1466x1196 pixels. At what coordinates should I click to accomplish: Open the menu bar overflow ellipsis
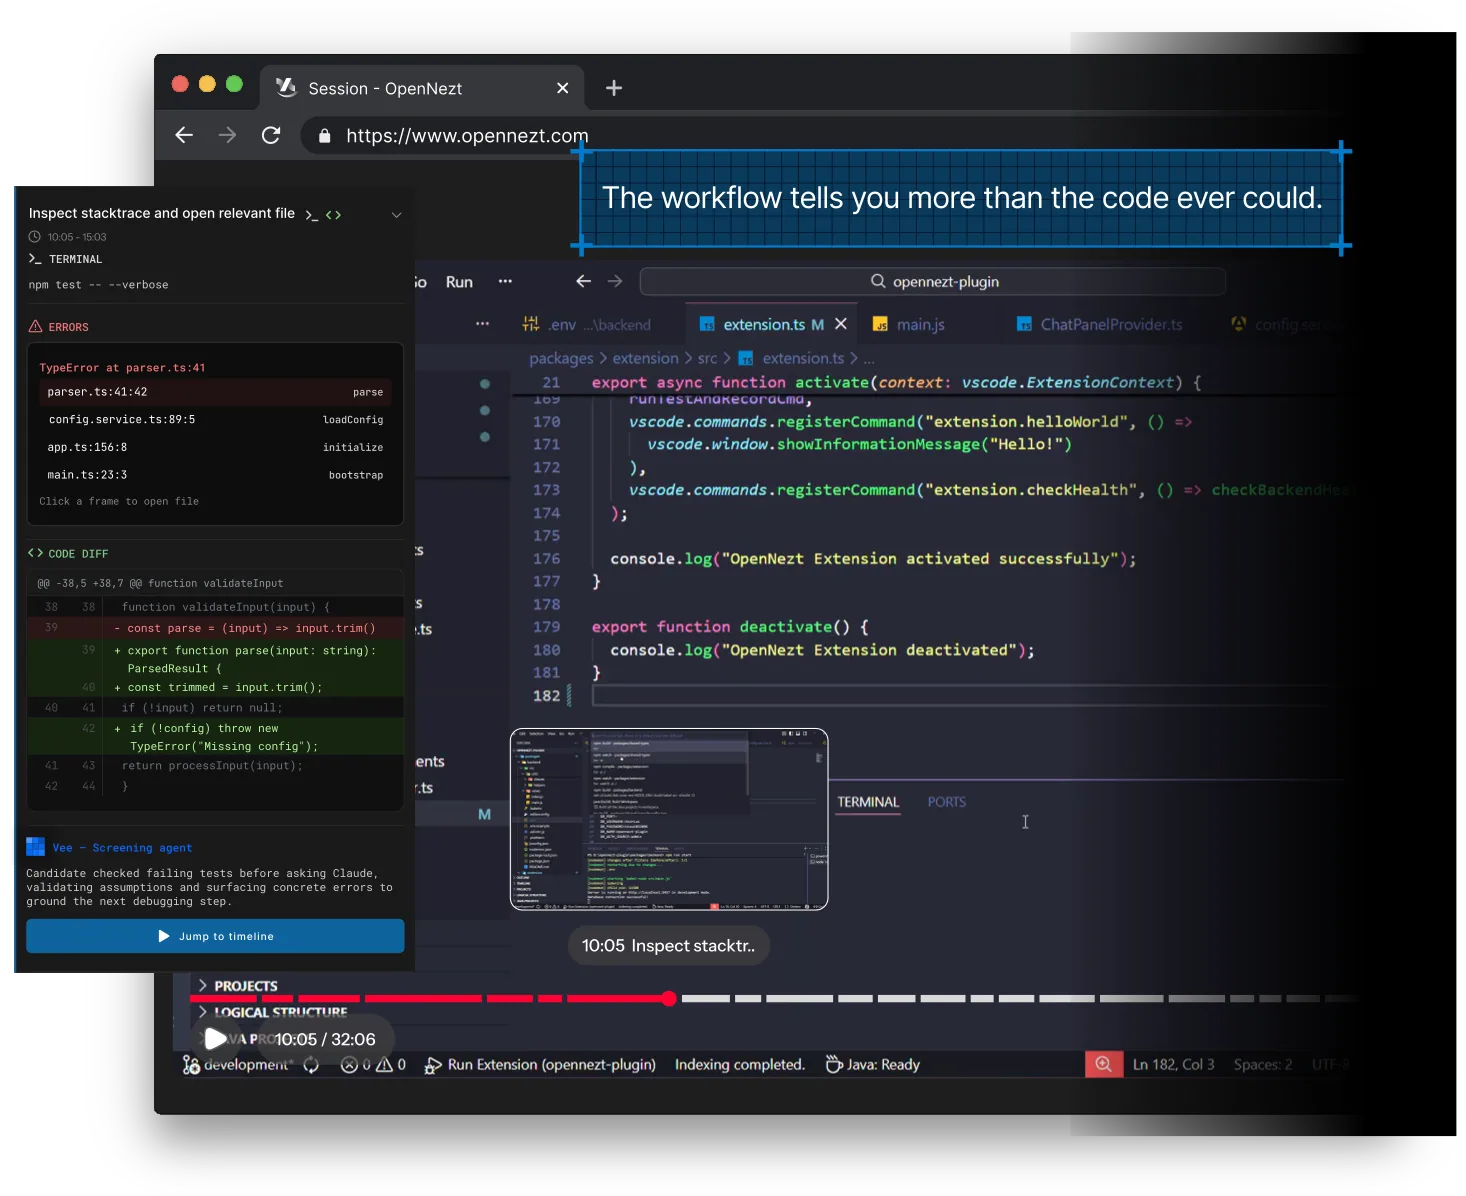tap(505, 281)
